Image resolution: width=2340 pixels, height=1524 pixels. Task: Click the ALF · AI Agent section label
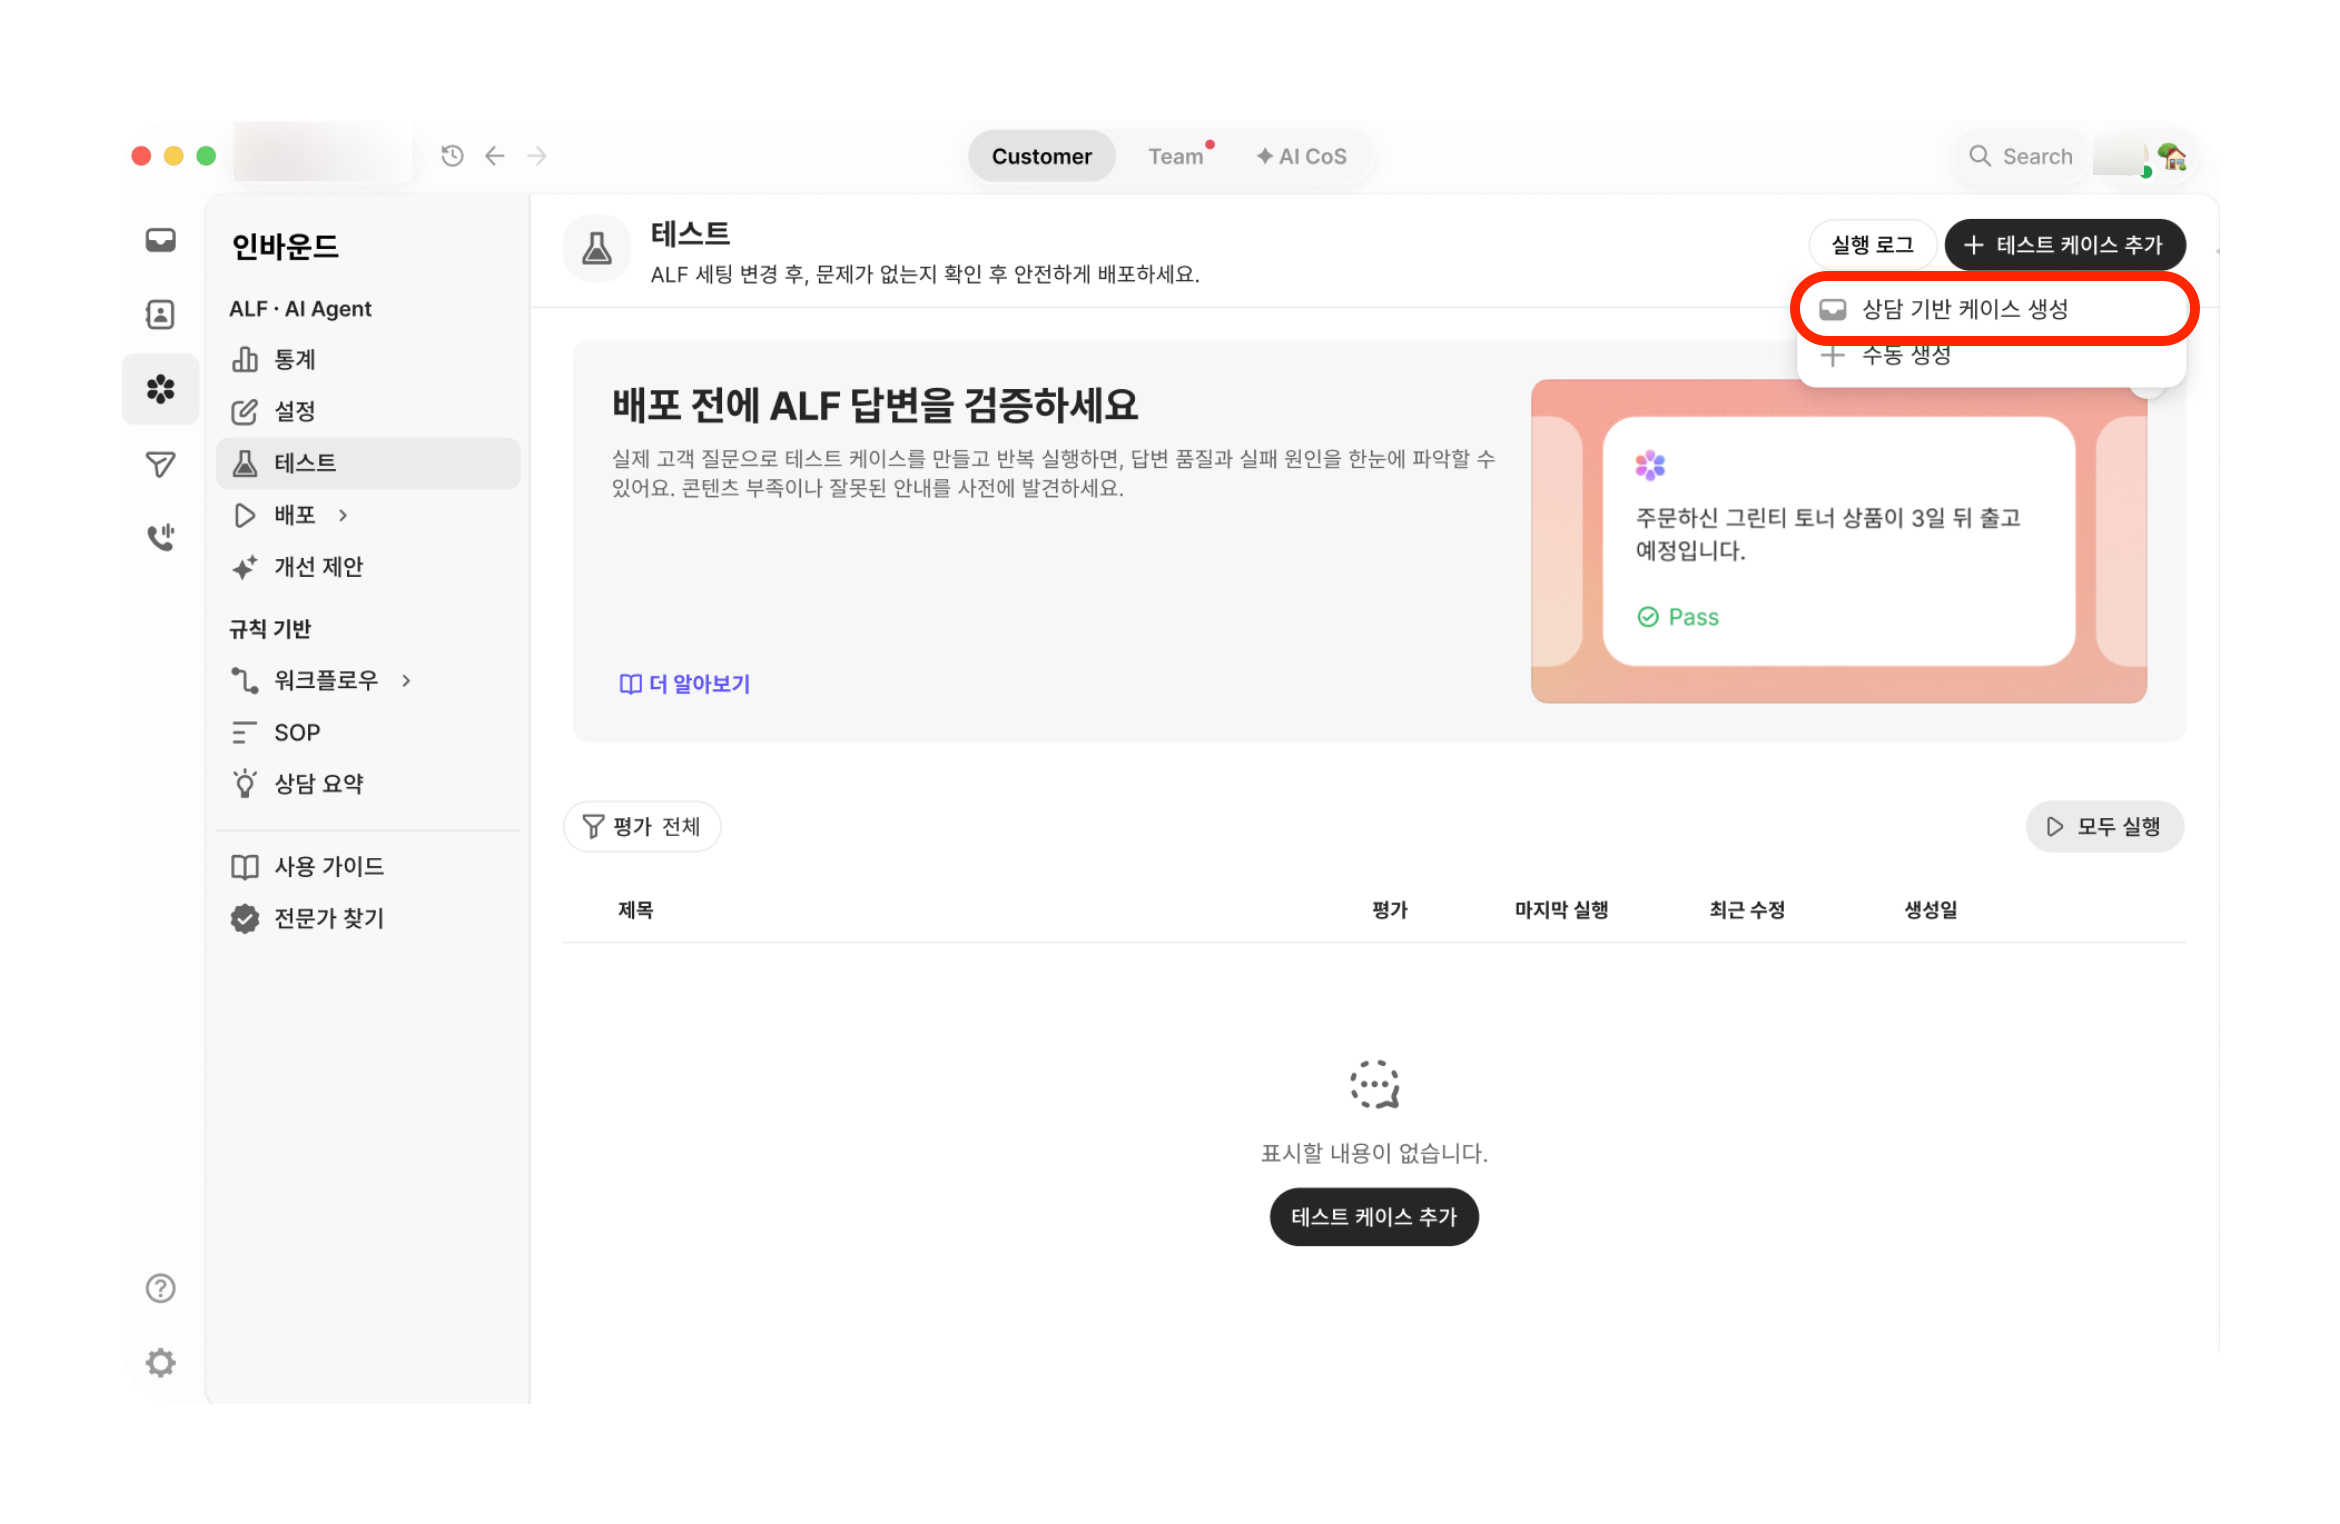tap(300, 309)
